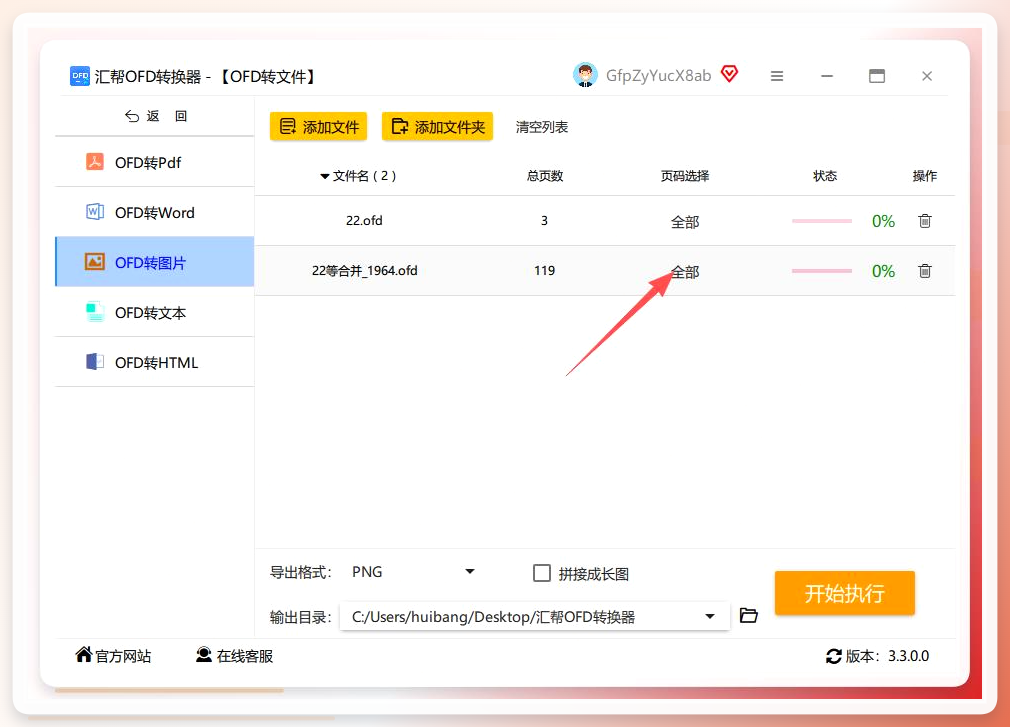
Task: Click page count 119
Action: pos(544,270)
